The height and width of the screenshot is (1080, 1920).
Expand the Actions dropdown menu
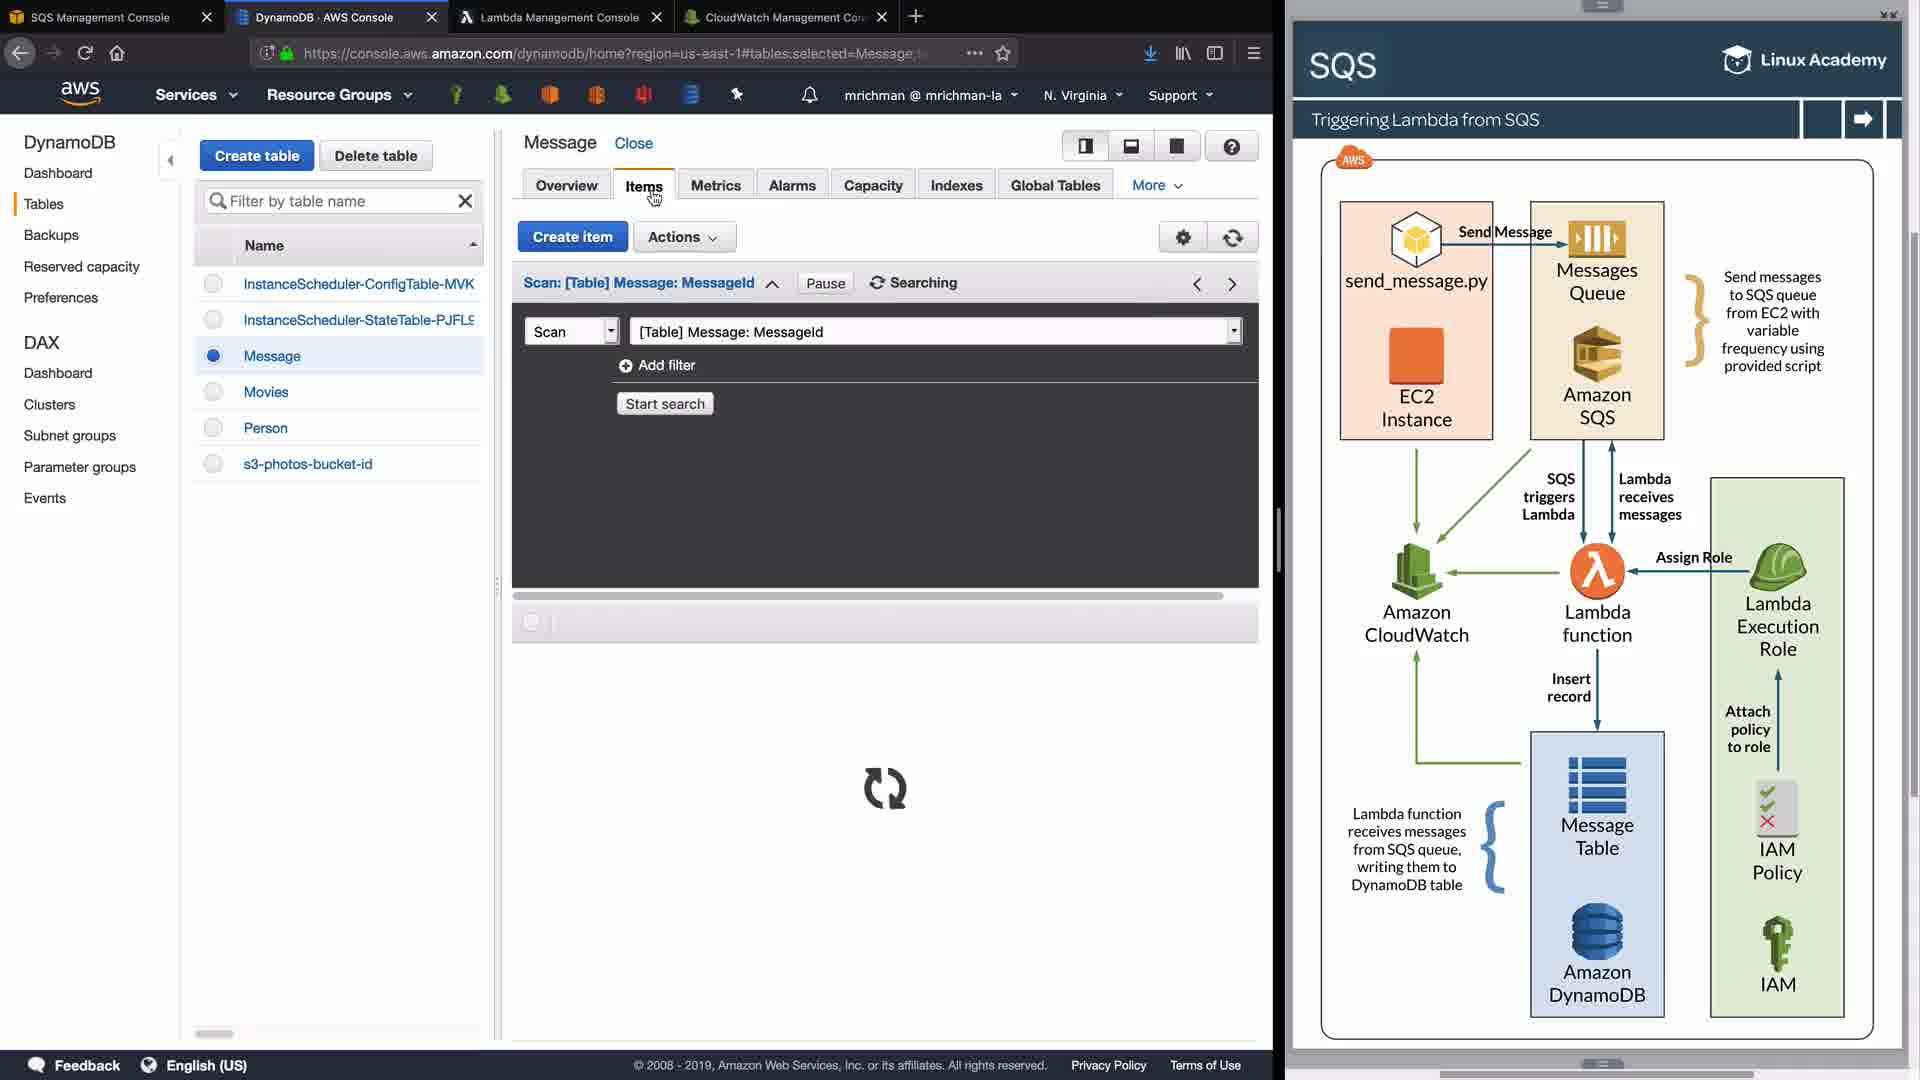click(x=684, y=237)
